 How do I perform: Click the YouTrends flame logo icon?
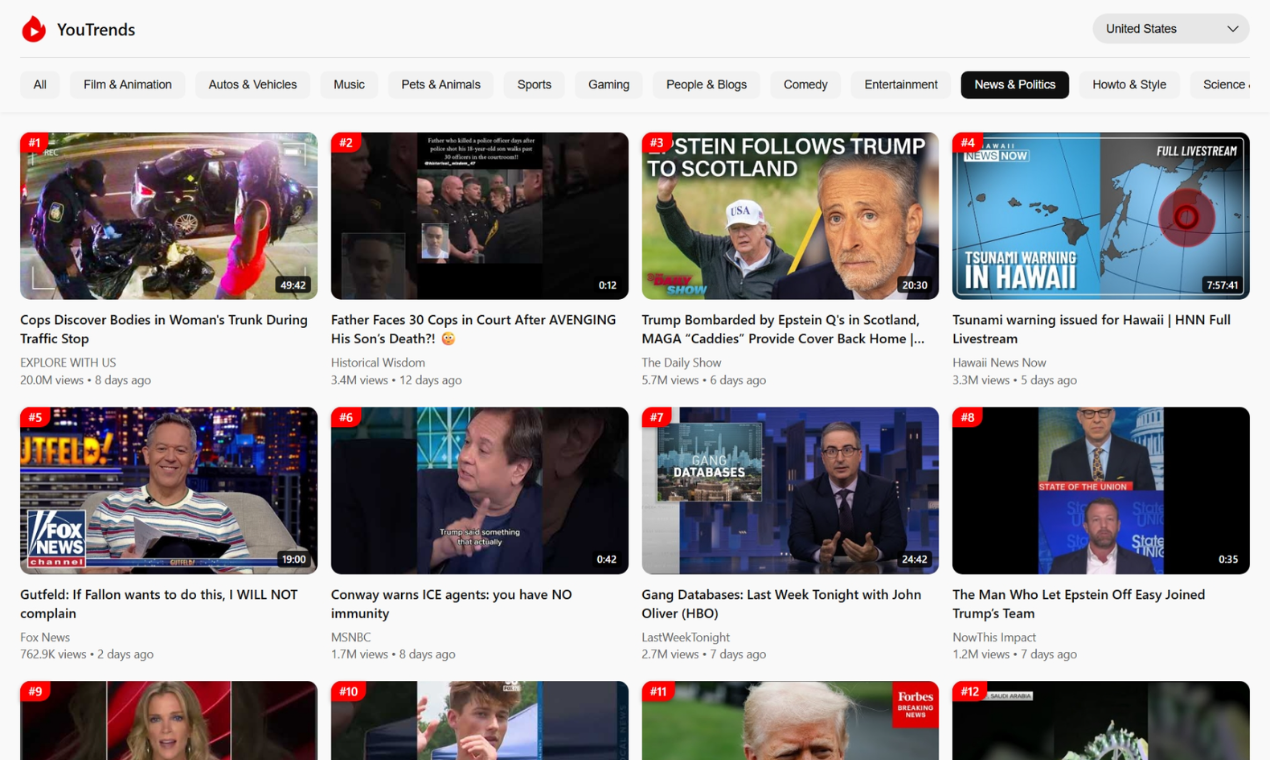34,29
